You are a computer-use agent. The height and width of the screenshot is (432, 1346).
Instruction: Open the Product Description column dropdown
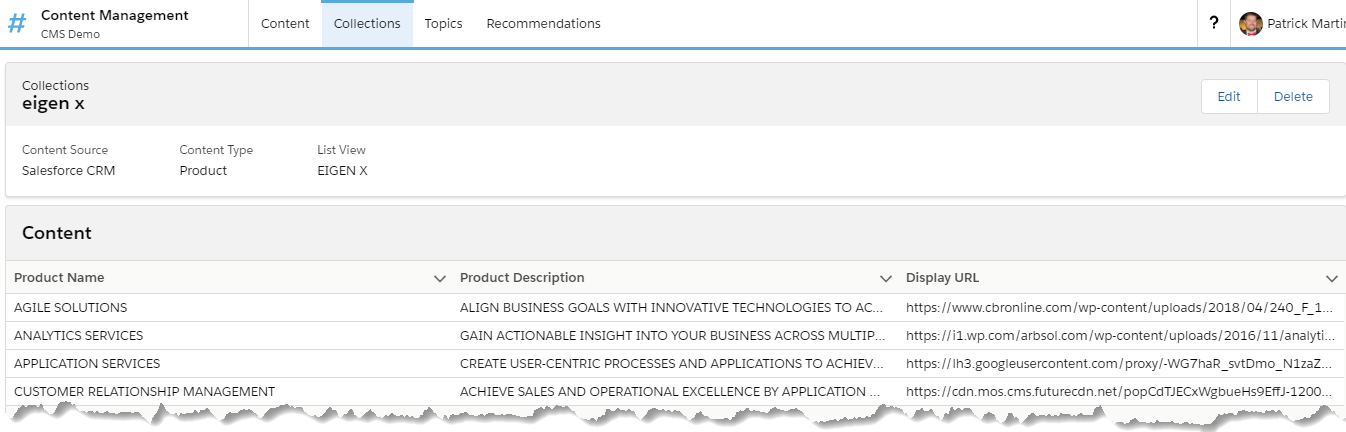[x=885, y=278]
